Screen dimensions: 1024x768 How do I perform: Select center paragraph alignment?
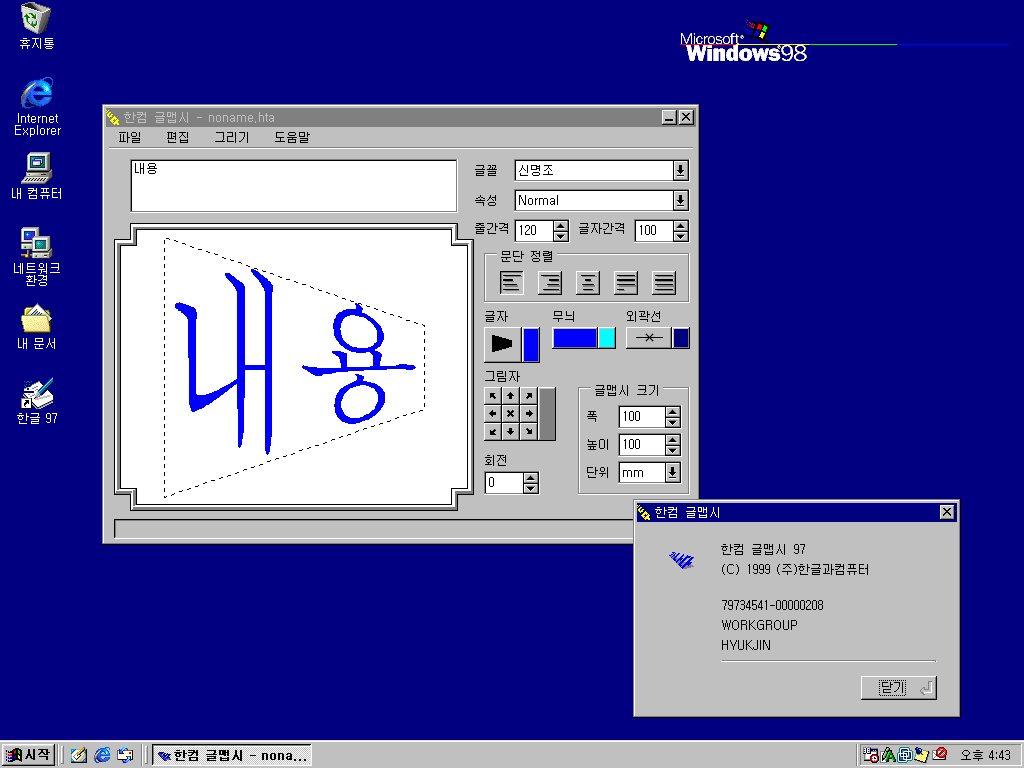click(588, 282)
